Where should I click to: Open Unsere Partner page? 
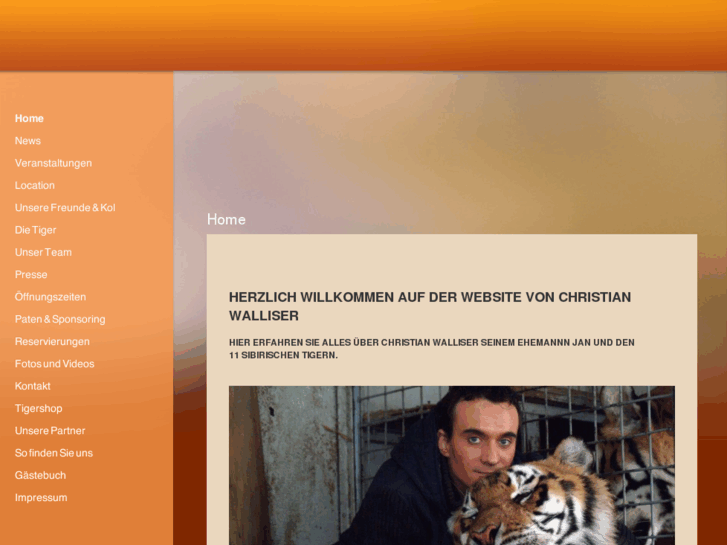pyautogui.click(x=50, y=430)
